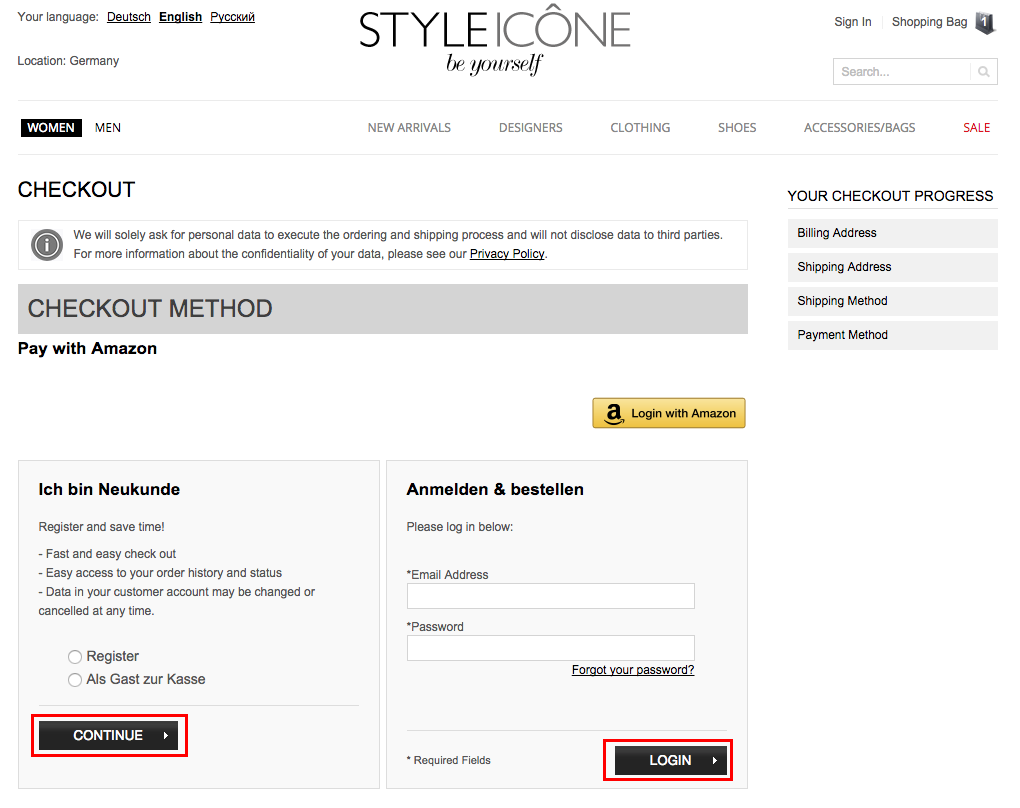The width and height of the screenshot is (1020, 808).
Task: Focus the Email Address field
Action: (551, 596)
